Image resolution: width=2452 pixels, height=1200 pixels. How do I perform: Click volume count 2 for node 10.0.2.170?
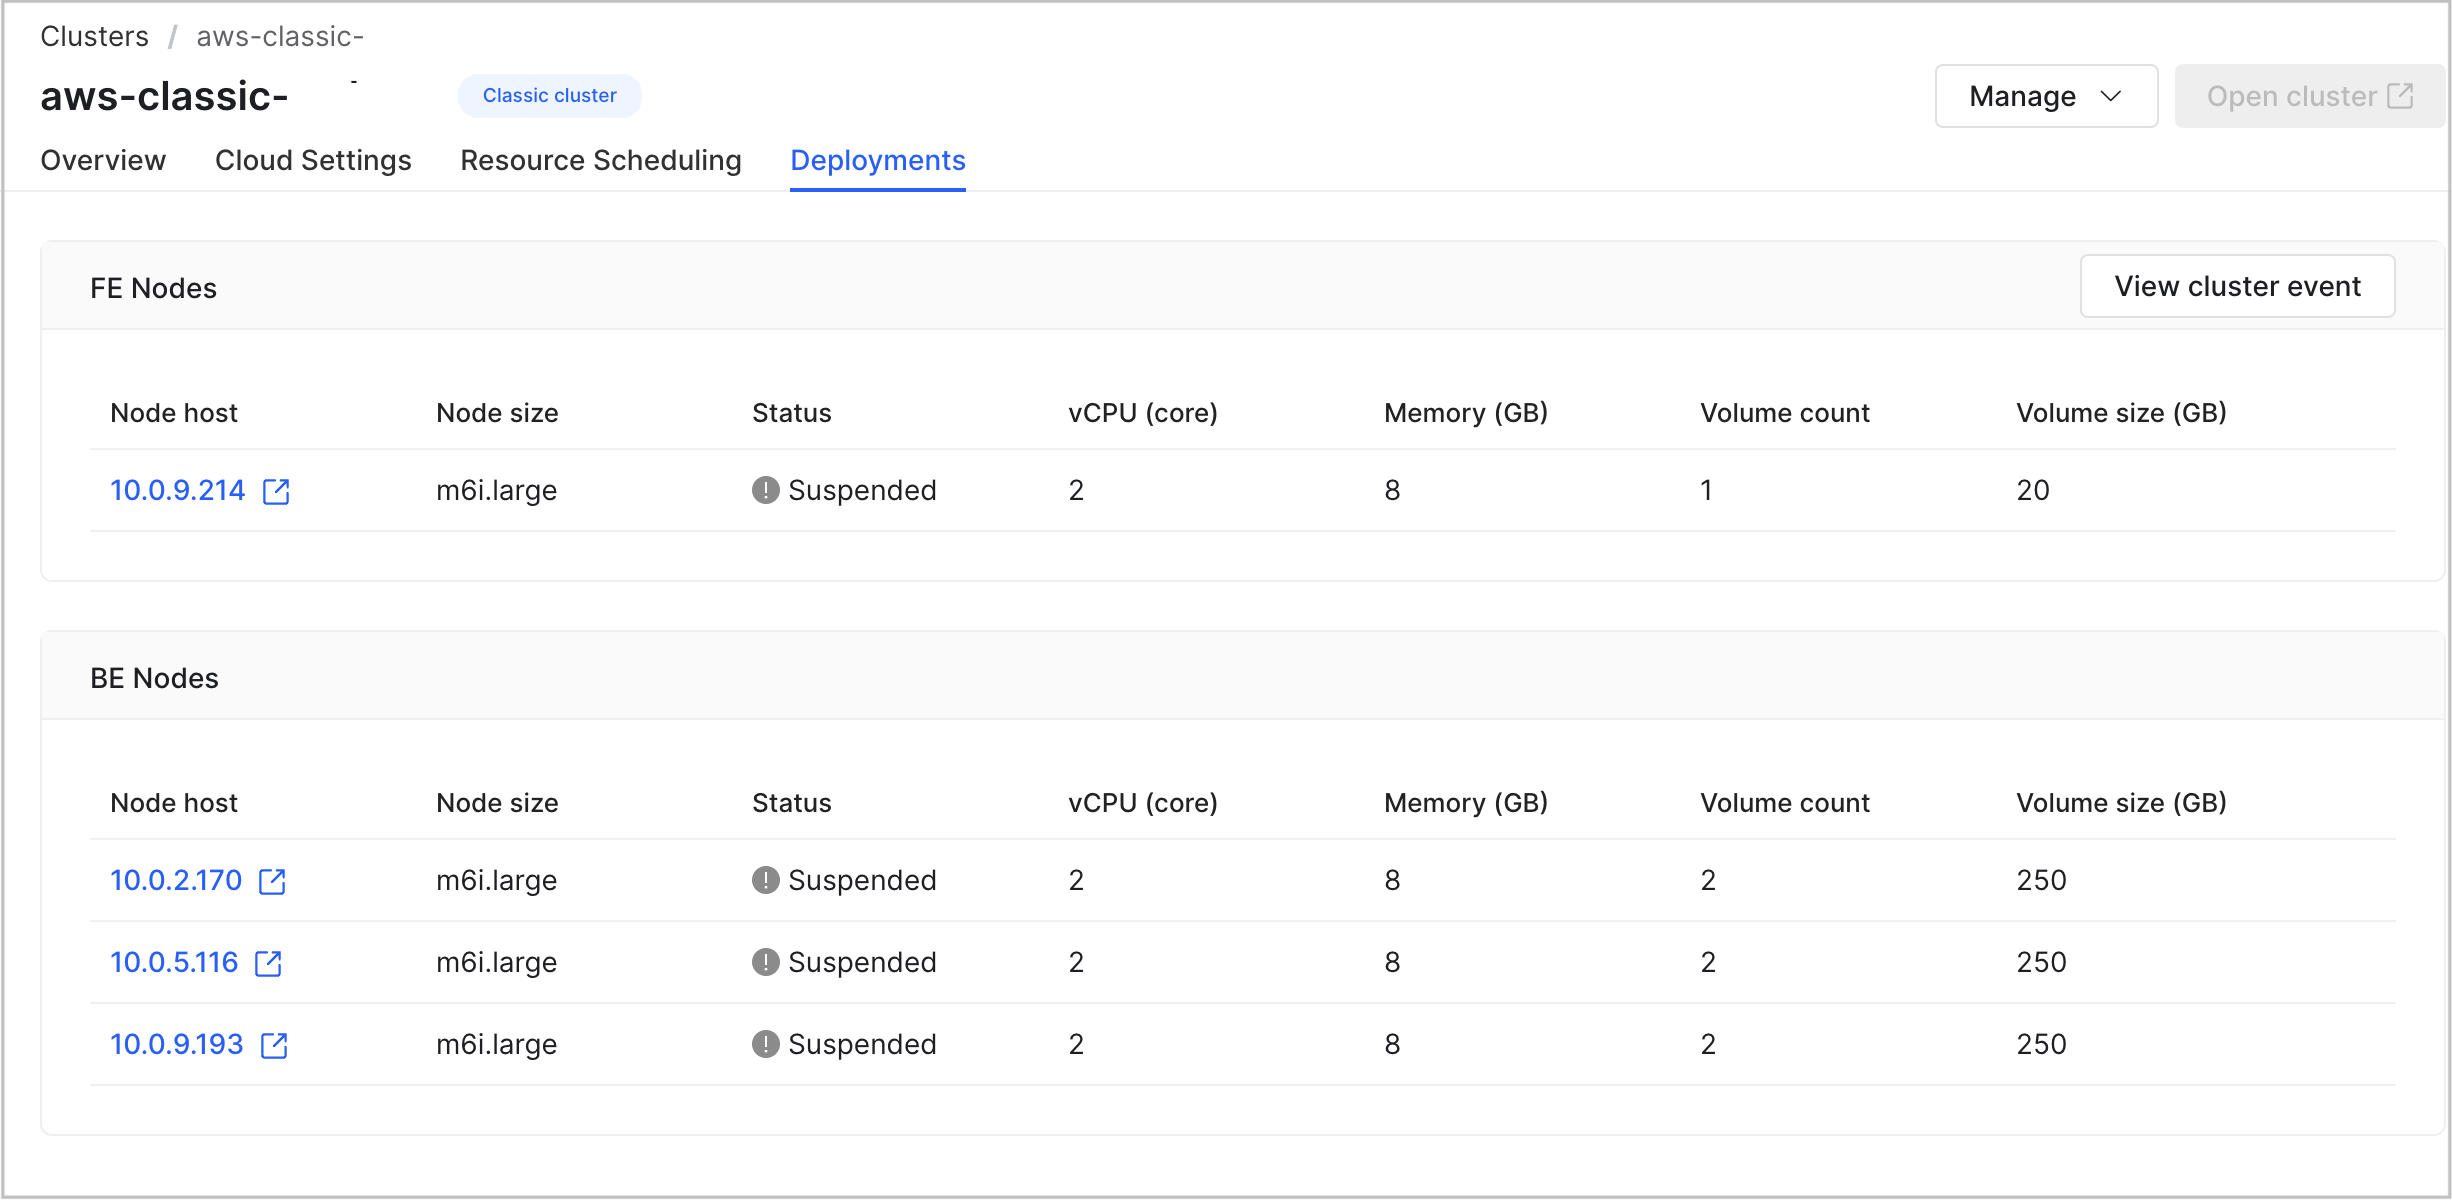click(x=1708, y=880)
